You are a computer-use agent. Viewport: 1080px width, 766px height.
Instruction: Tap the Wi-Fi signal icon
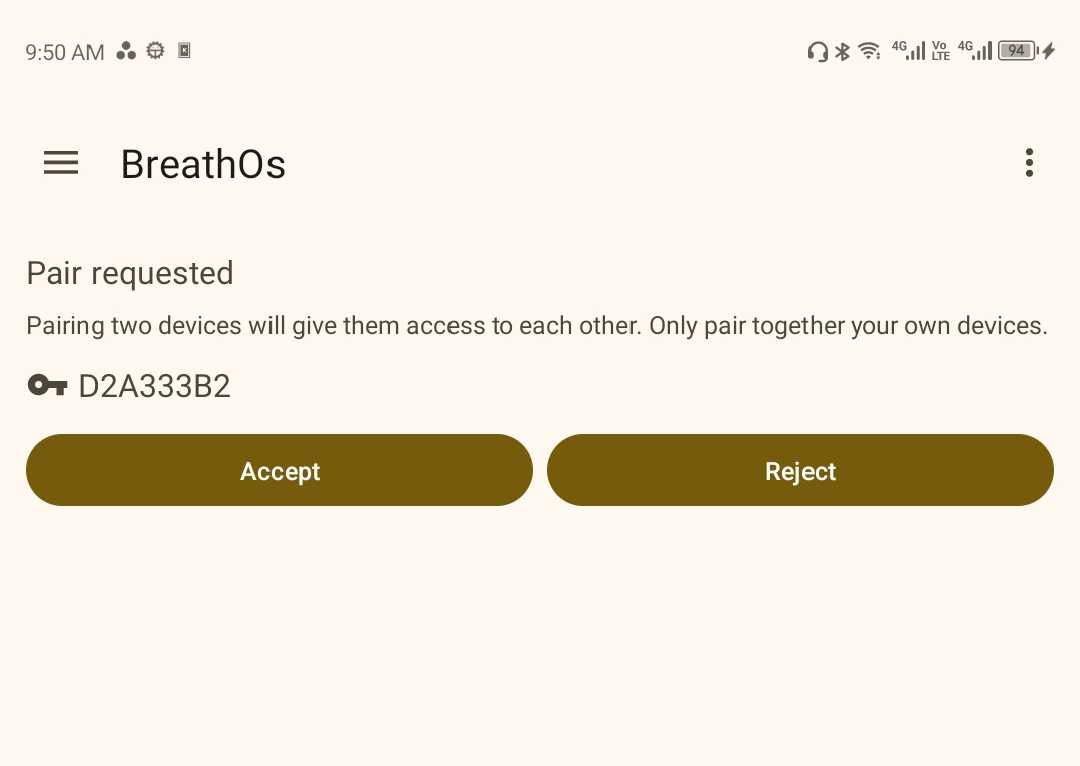click(x=868, y=51)
